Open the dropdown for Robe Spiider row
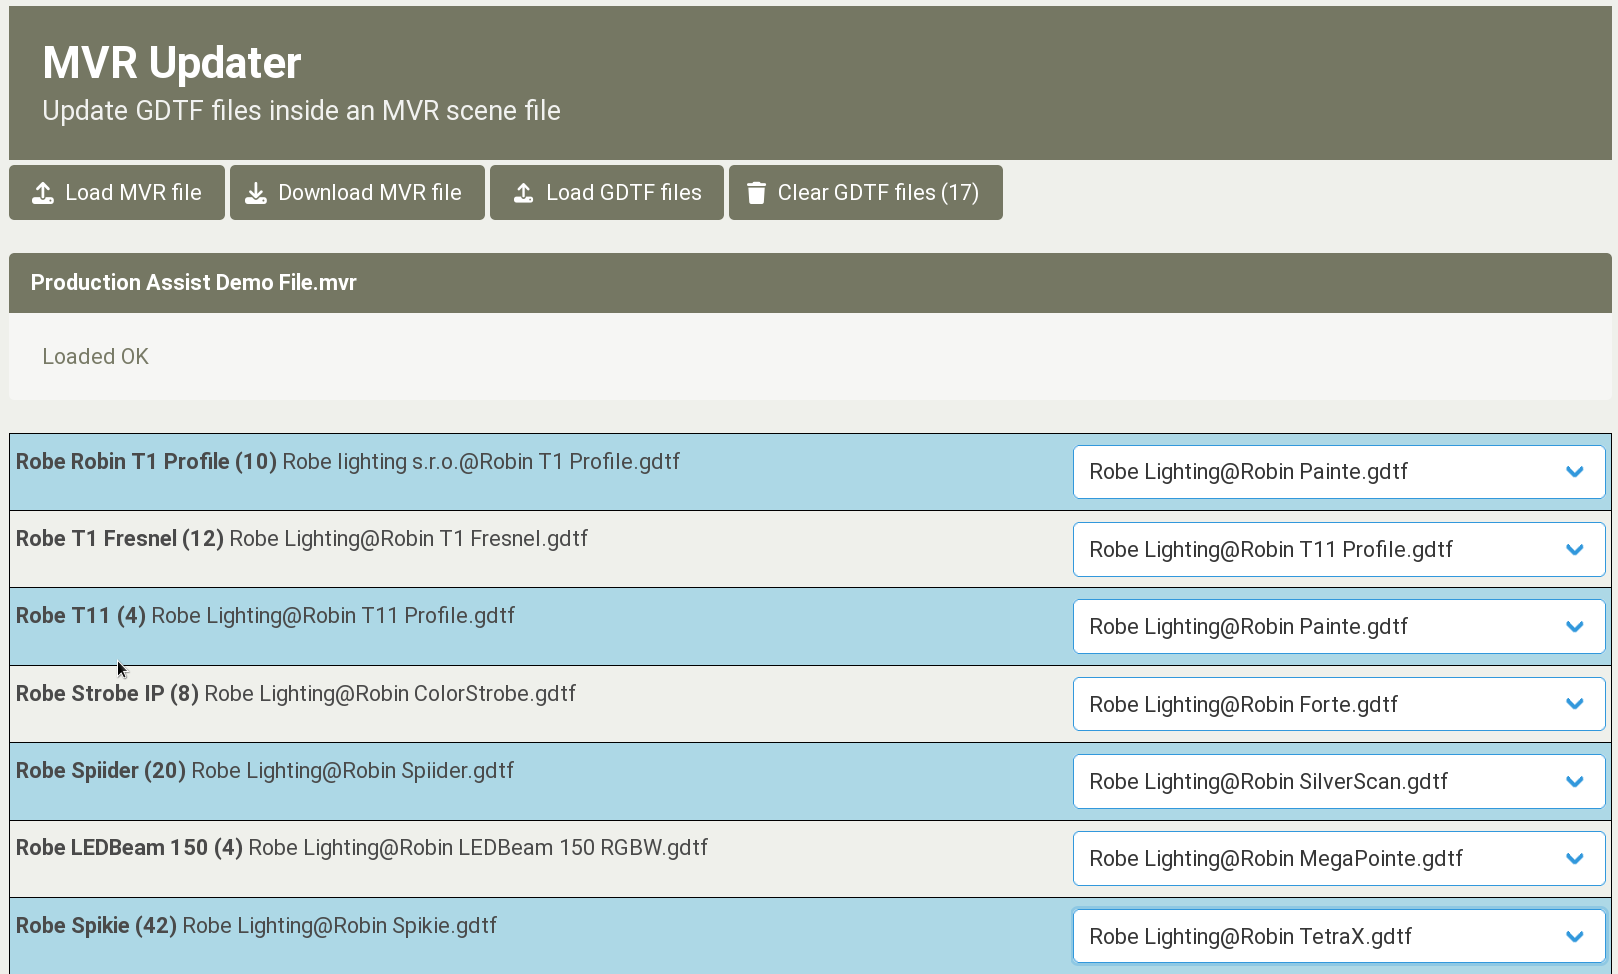 tap(1339, 782)
